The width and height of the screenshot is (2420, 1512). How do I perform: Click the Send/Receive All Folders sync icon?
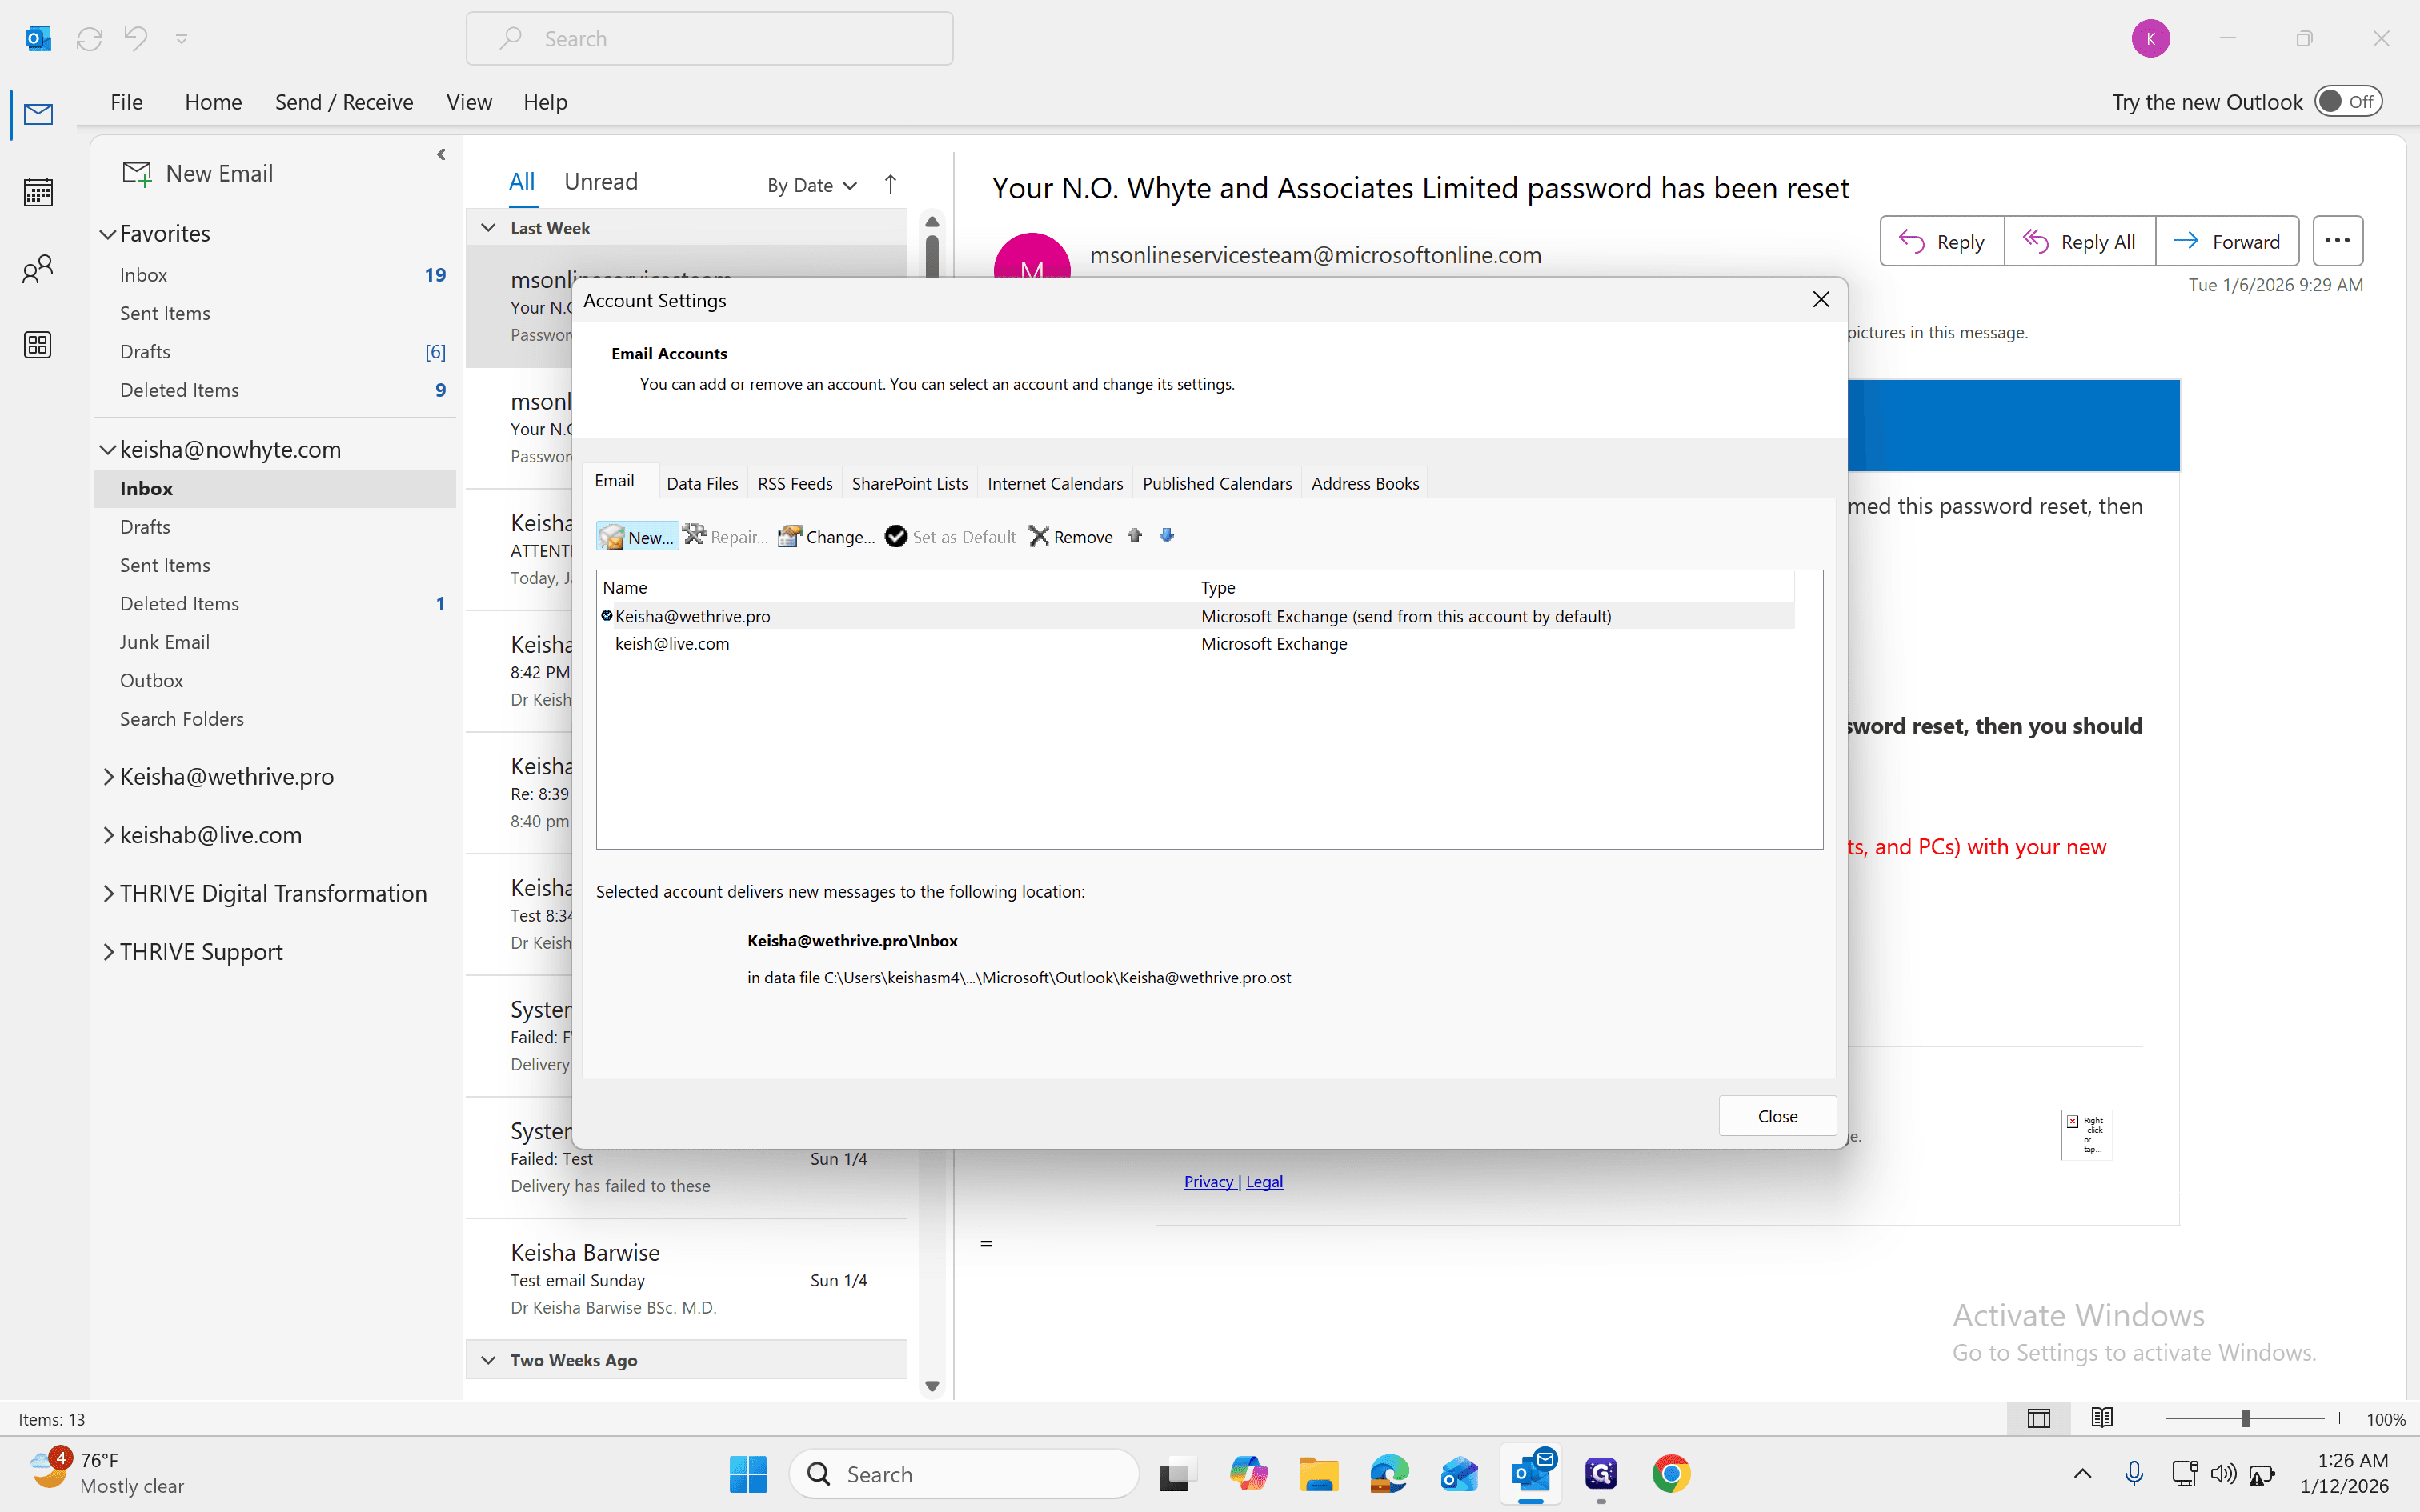tap(90, 39)
